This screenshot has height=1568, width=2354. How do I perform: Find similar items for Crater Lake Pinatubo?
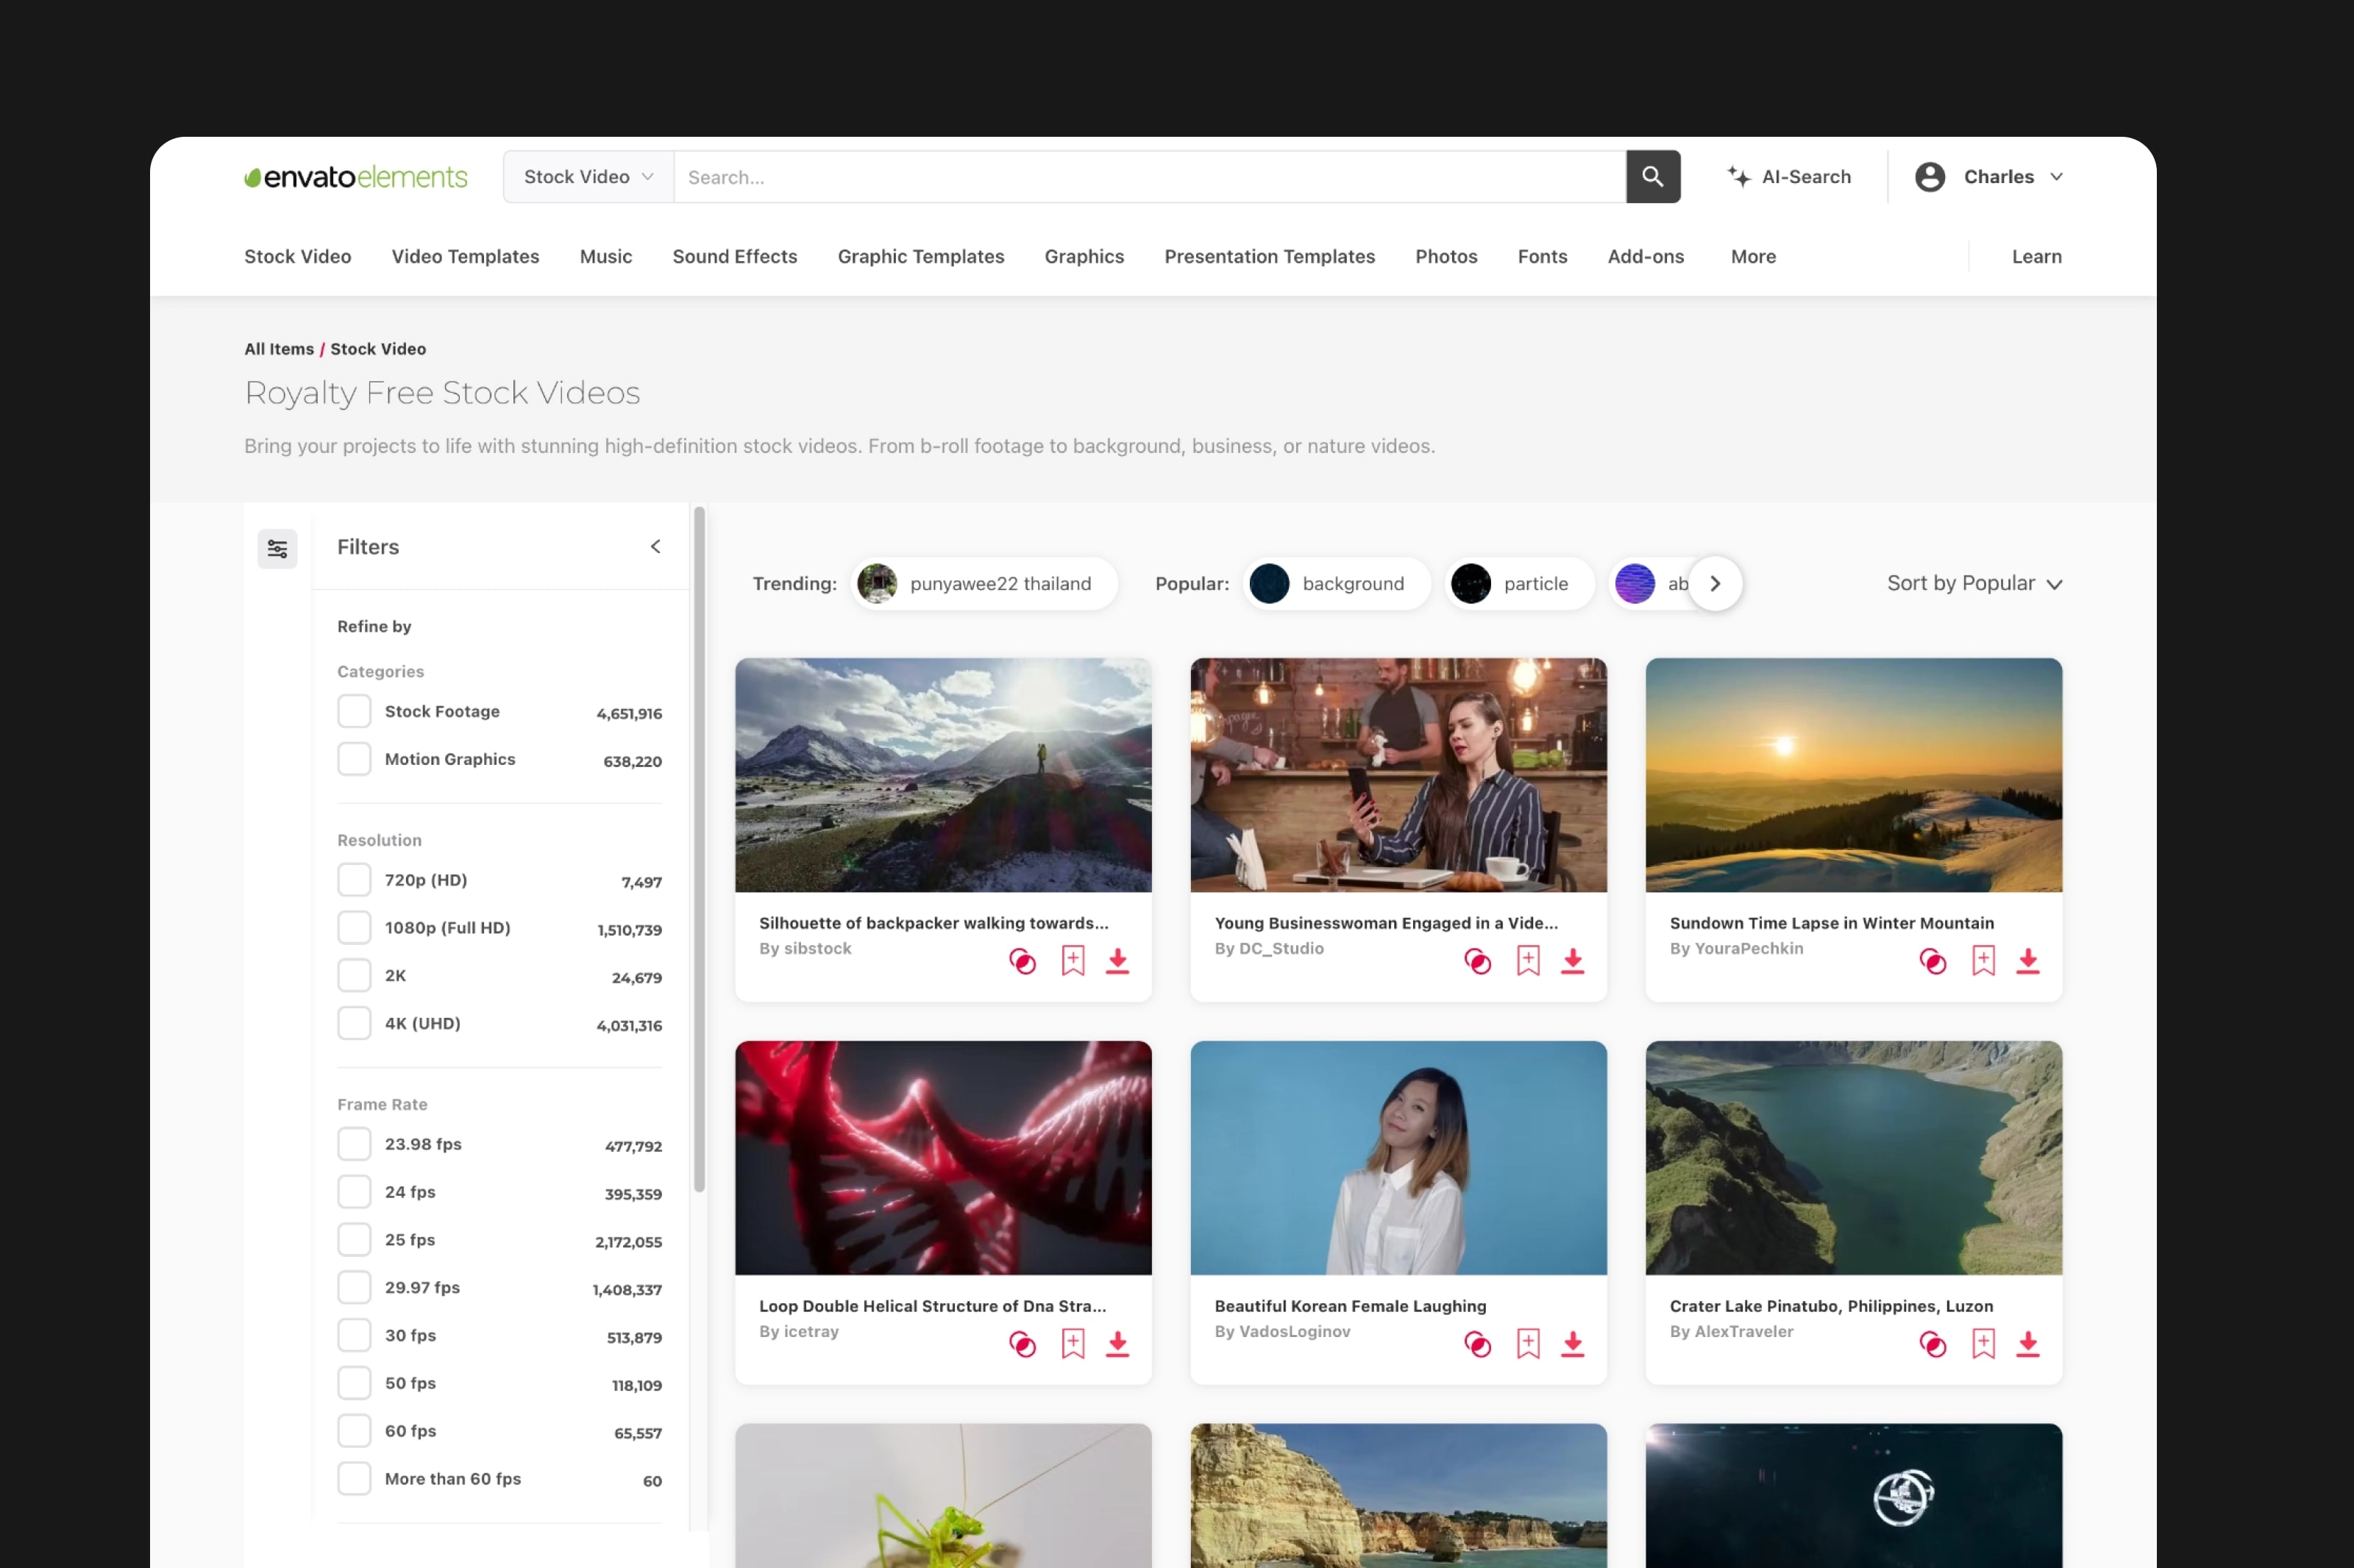pyautogui.click(x=1932, y=1345)
